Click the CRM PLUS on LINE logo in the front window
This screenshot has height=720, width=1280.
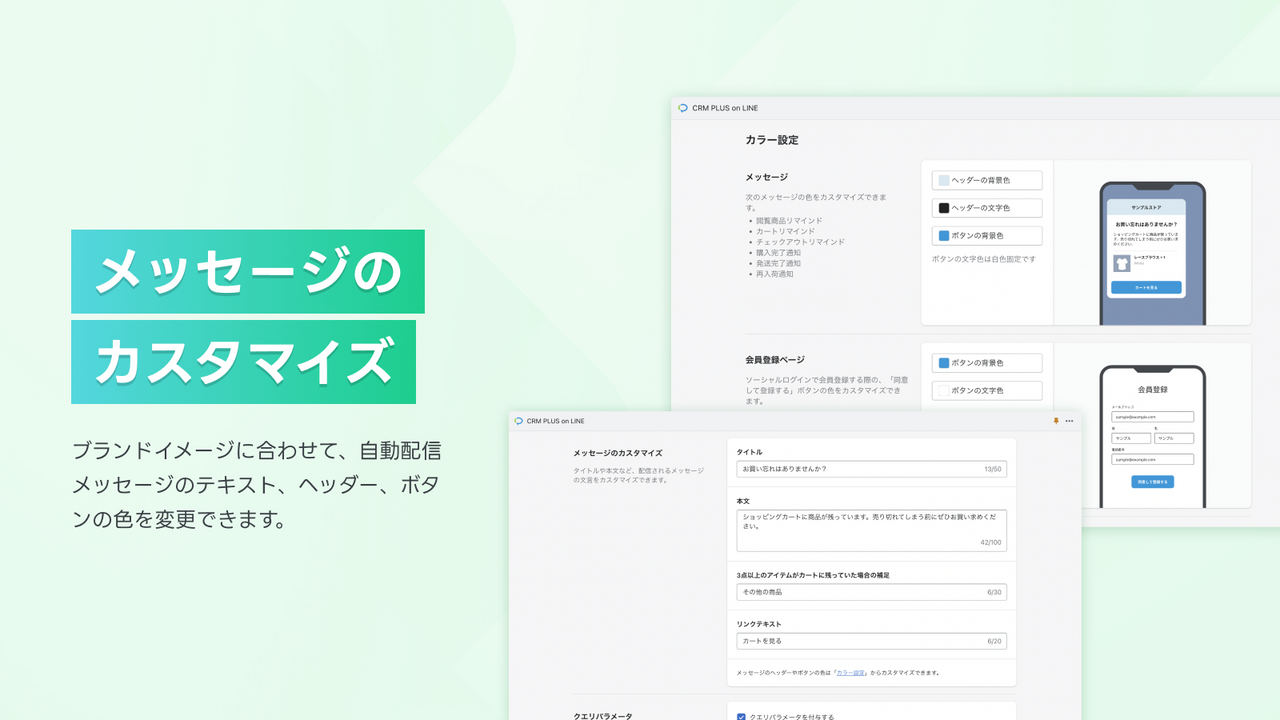click(518, 421)
